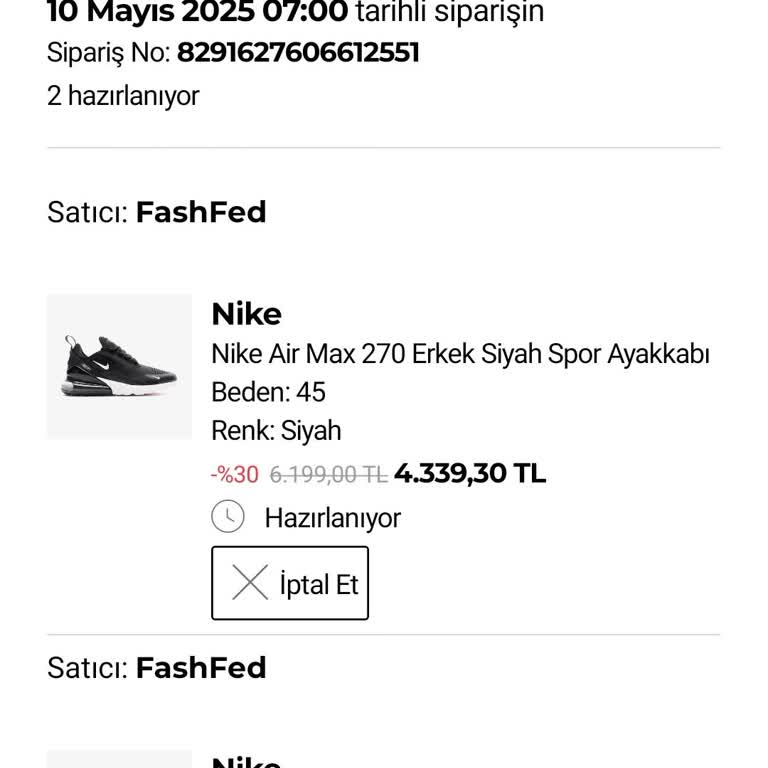Select the order number 8291627606612551
Viewport: 768px width, 768px height.
298,53
